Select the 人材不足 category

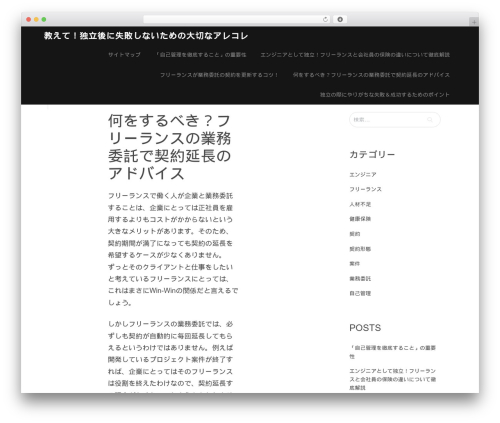point(360,204)
